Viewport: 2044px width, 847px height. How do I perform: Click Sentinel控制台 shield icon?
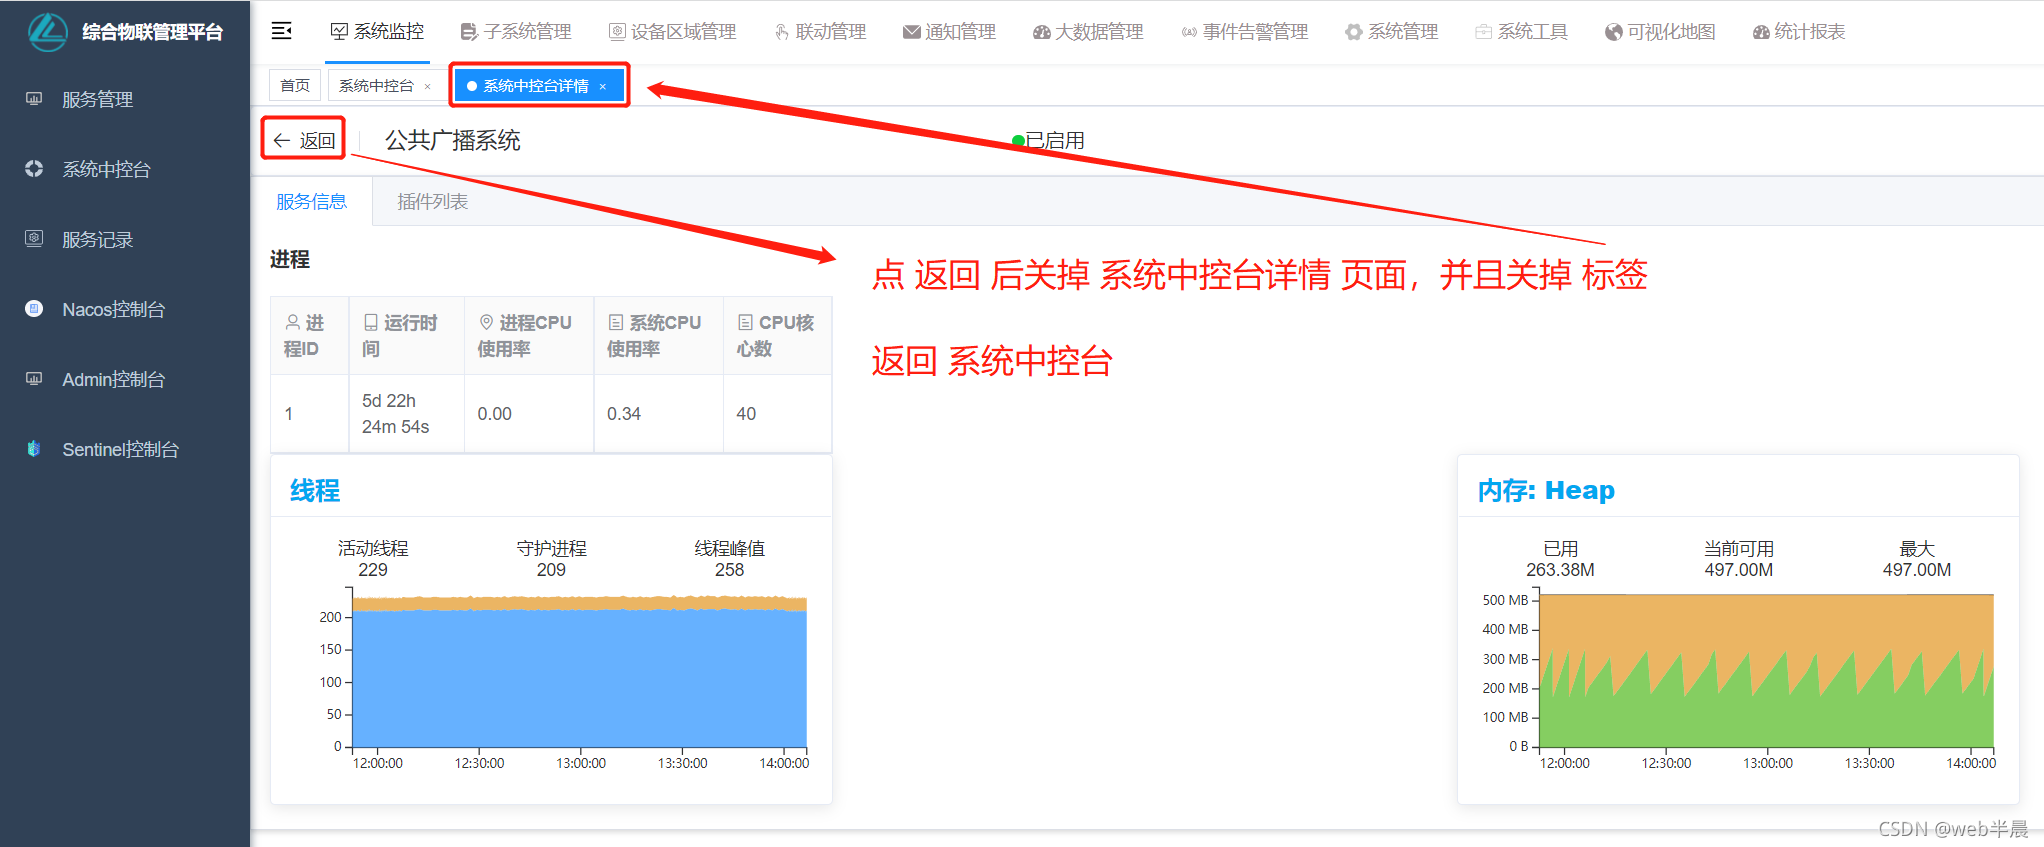point(34,449)
